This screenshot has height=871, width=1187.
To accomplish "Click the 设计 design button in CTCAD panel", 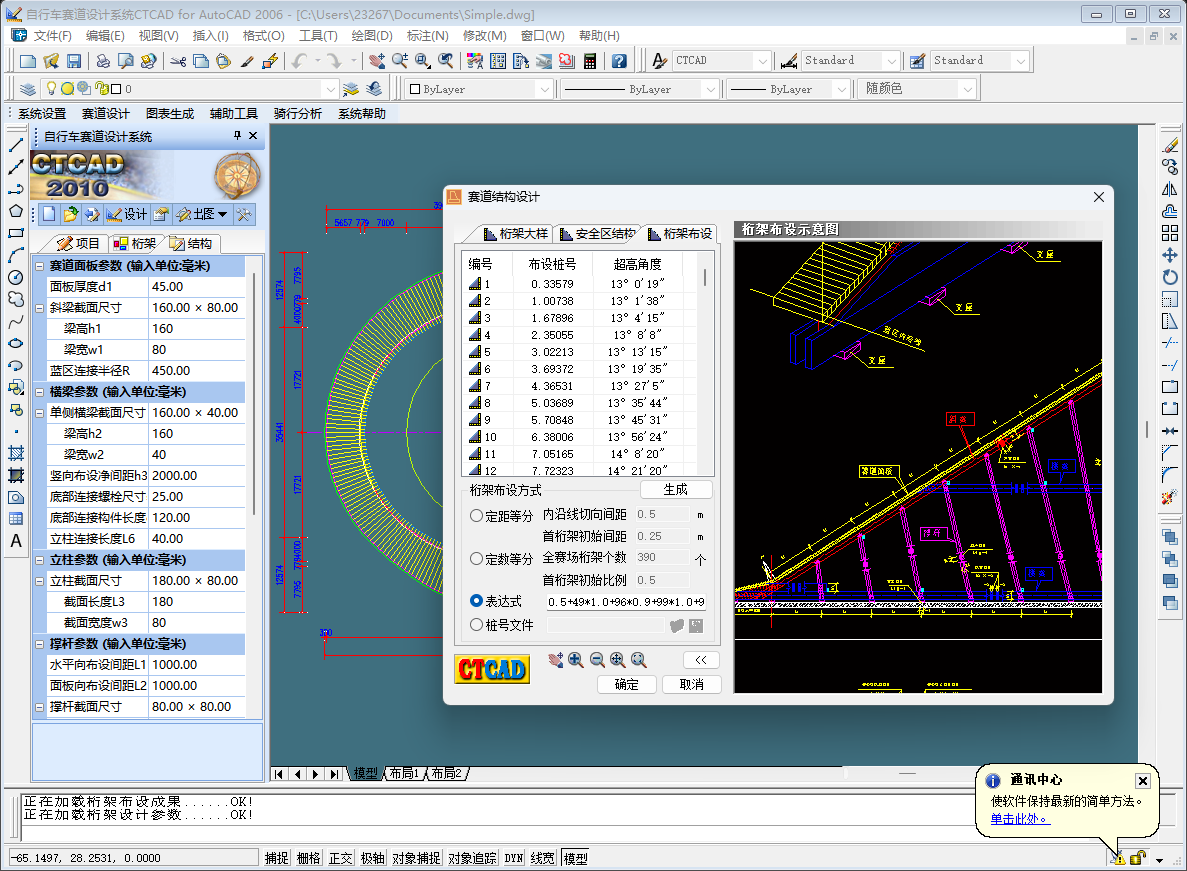I will point(126,214).
